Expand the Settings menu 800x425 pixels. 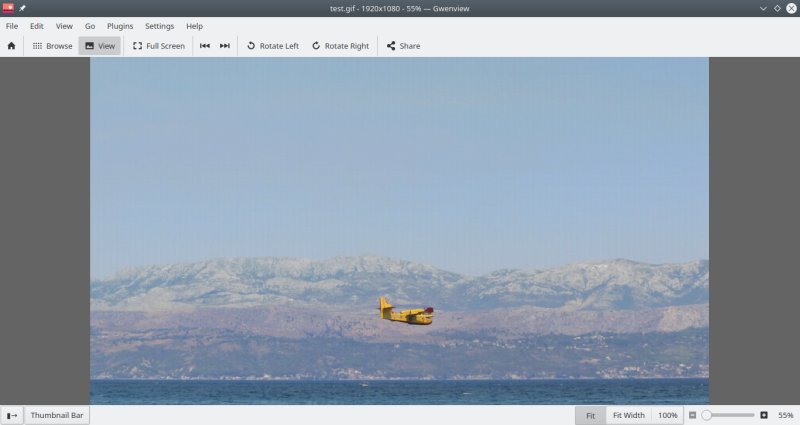click(159, 26)
